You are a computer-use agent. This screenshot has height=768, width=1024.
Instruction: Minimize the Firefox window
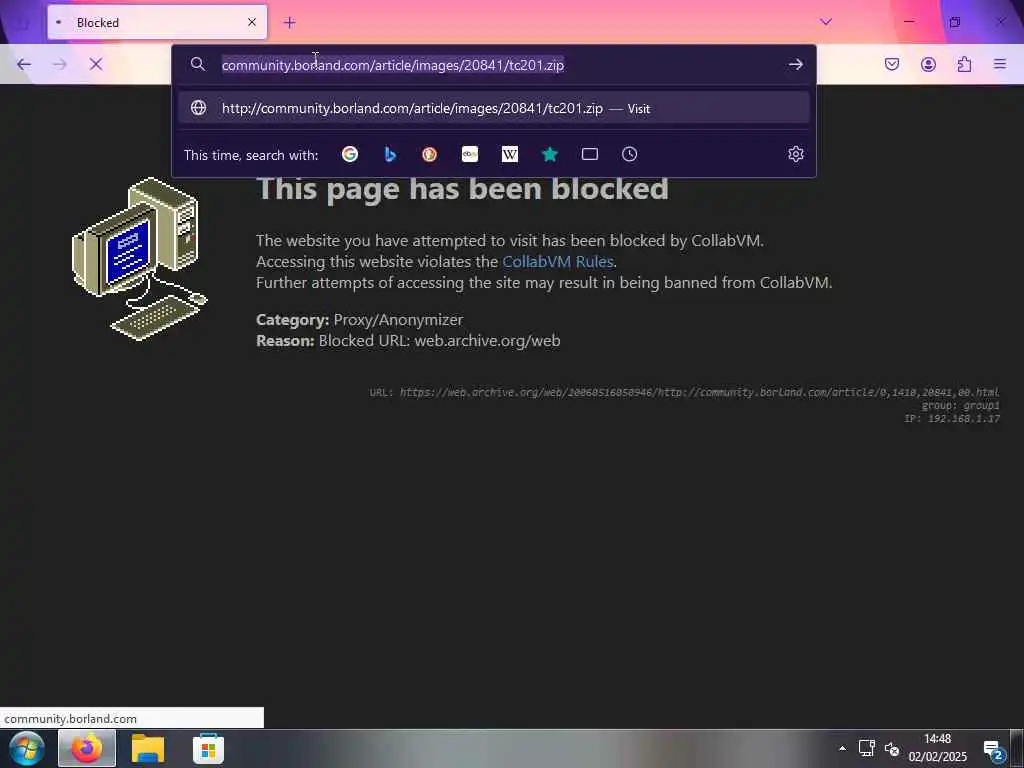[908, 22]
